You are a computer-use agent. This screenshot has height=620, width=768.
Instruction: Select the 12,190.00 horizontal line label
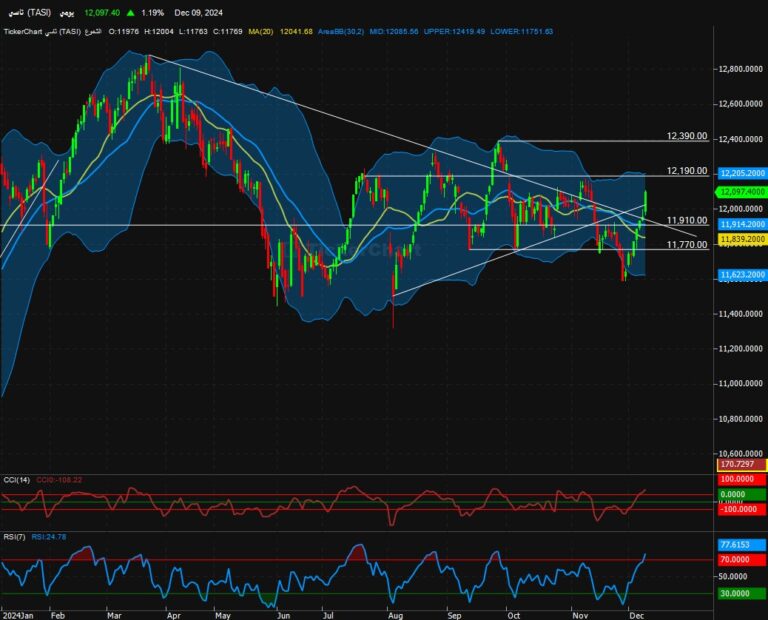pyautogui.click(x=687, y=171)
